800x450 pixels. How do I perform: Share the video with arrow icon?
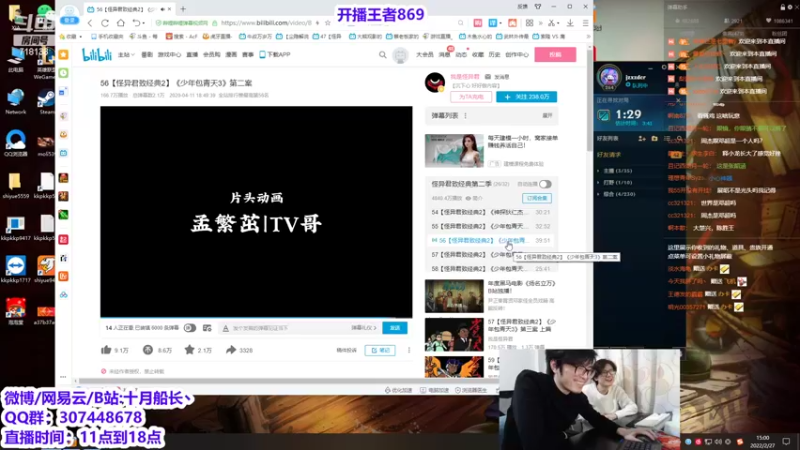[231, 350]
